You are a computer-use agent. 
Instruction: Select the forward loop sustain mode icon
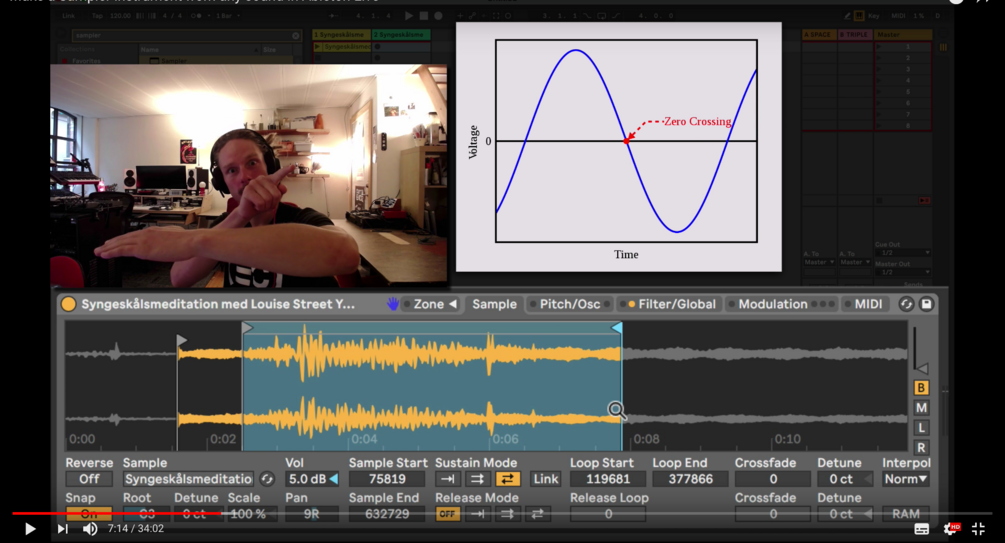tap(478, 479)
